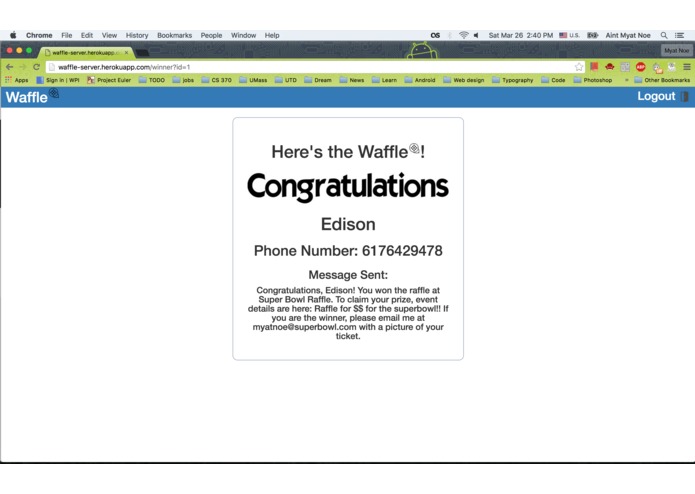Click the battery status icon

click(x=593, y=35)
